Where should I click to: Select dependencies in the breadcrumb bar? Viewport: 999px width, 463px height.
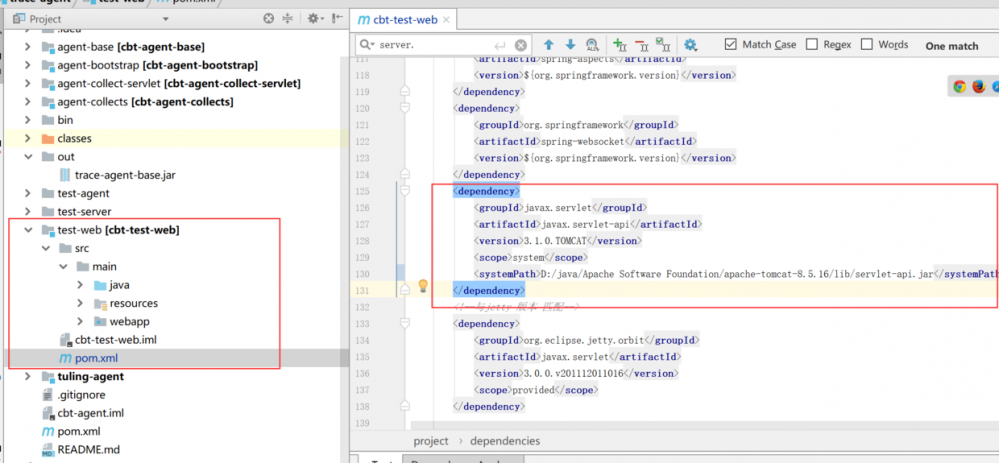[x=504, y=441]
